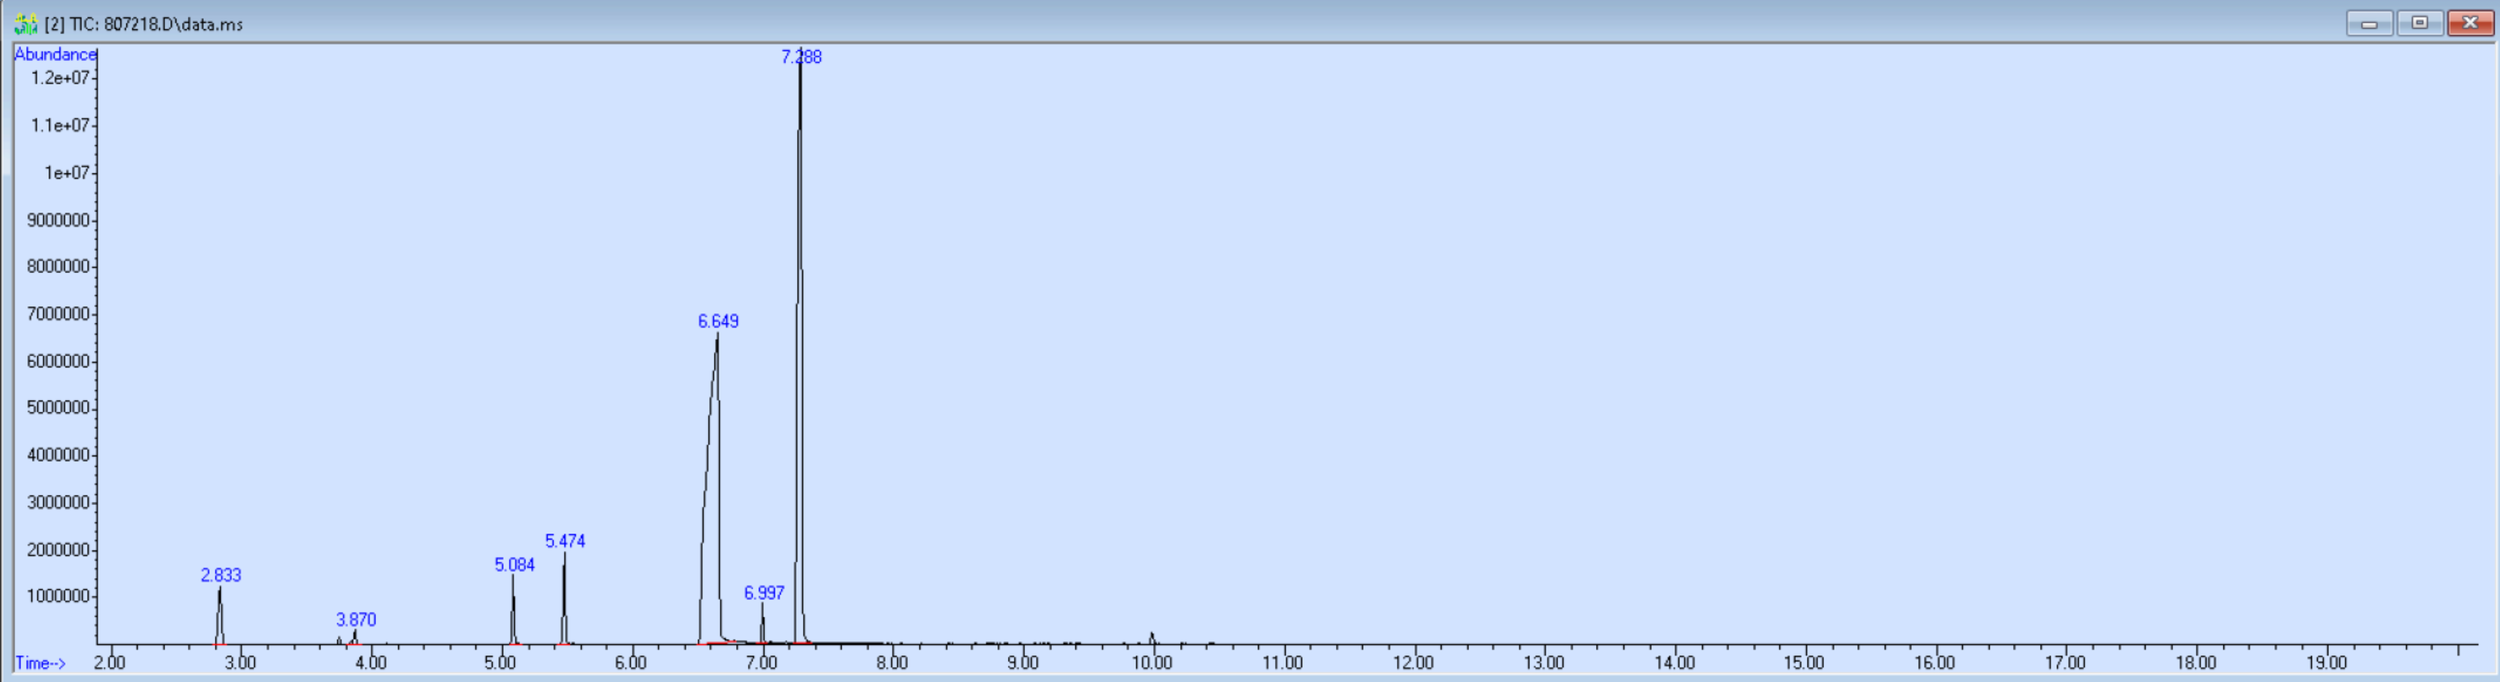Click the 2000000 abundance tick label

pyautogui.click(x=58, y=550)
